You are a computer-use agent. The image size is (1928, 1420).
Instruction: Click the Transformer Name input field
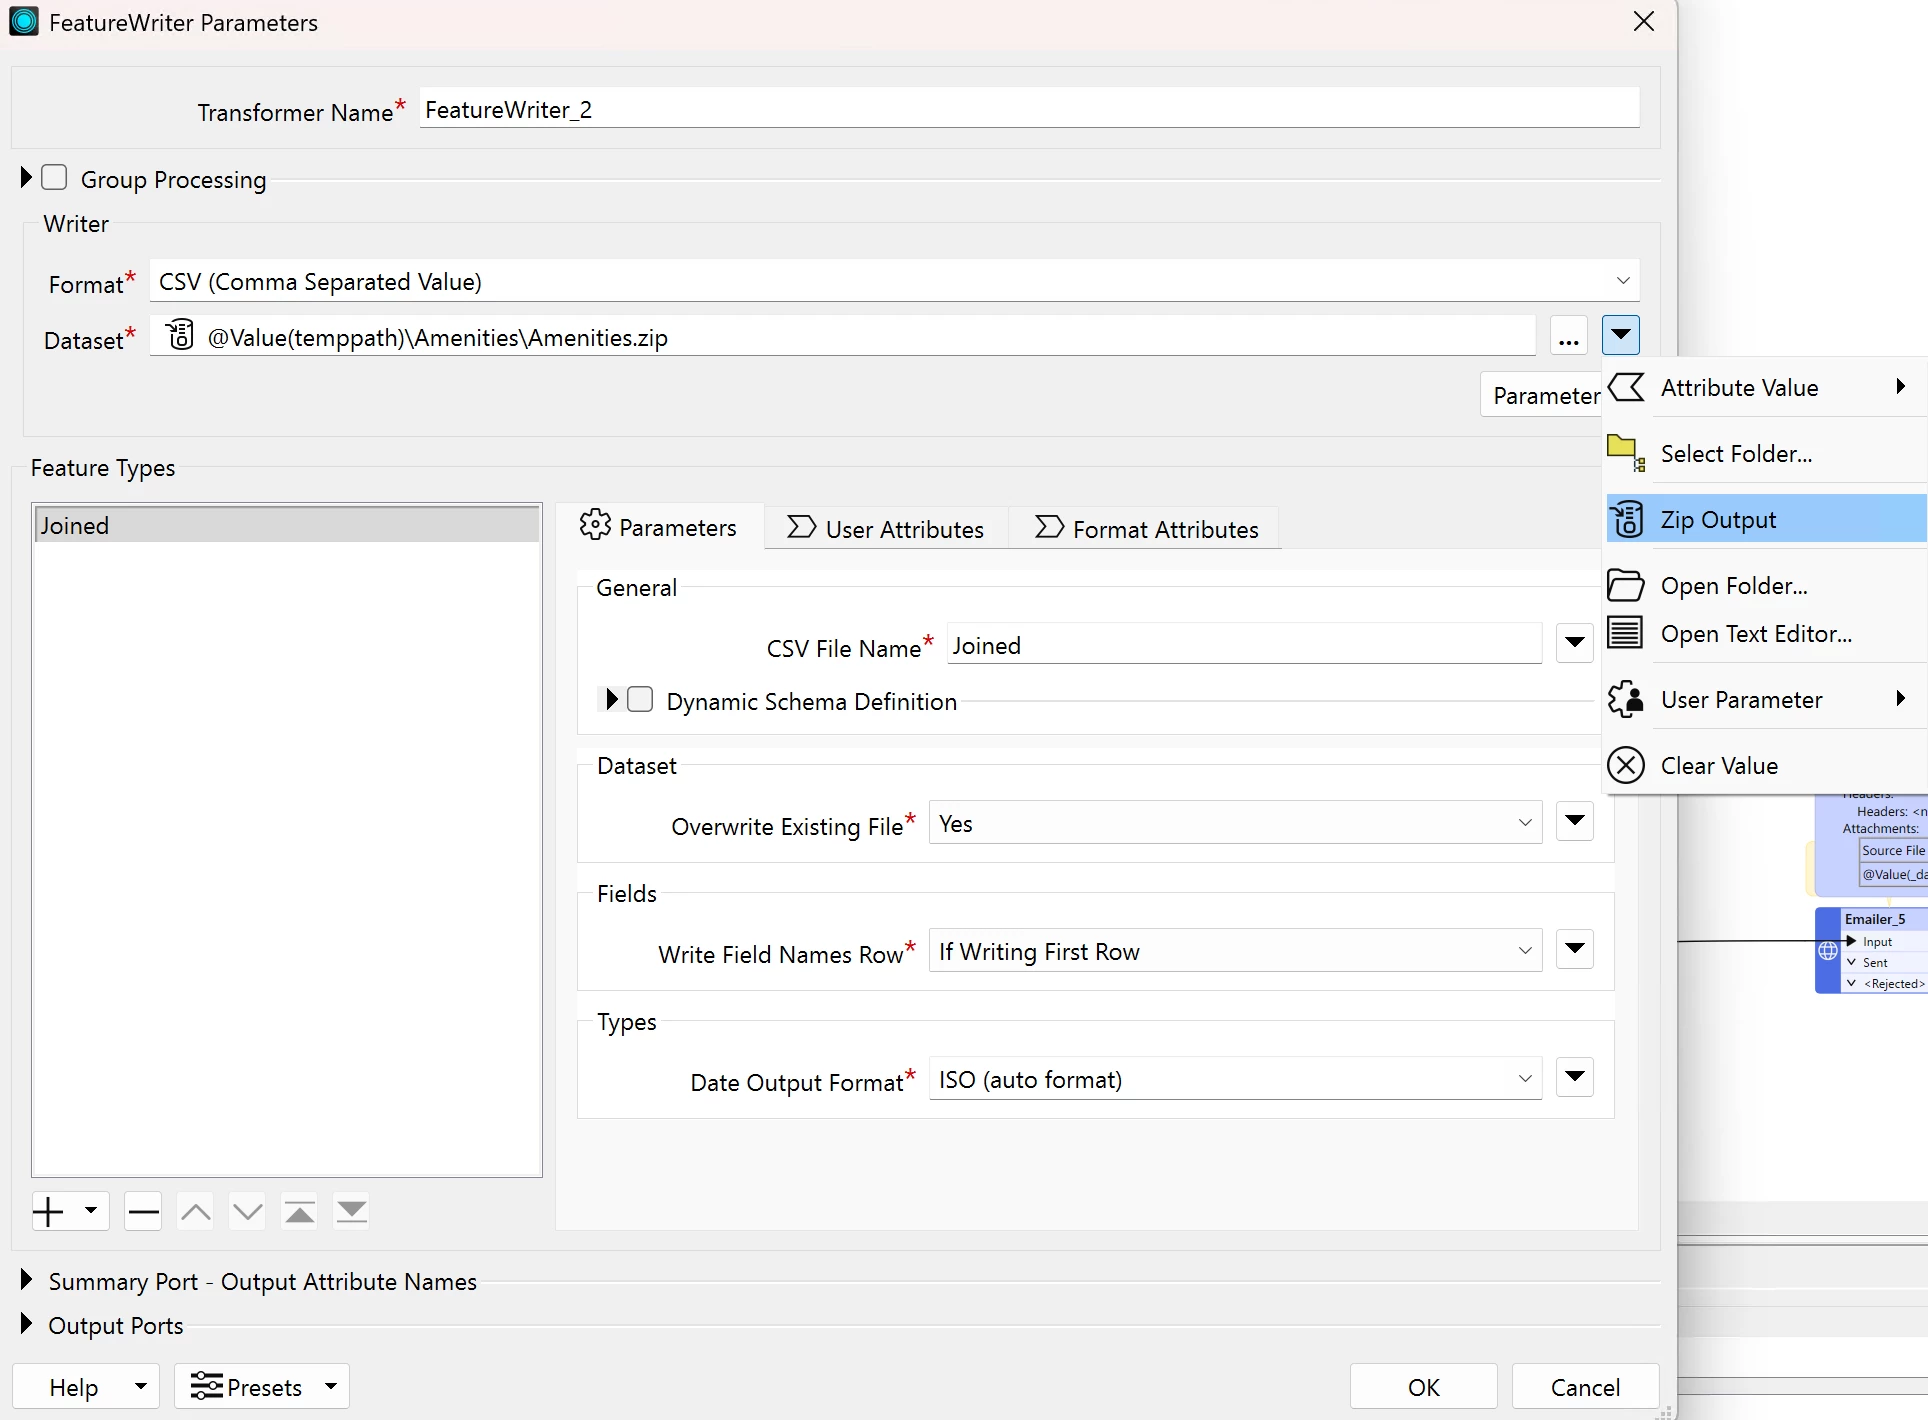coord(1029,108)
